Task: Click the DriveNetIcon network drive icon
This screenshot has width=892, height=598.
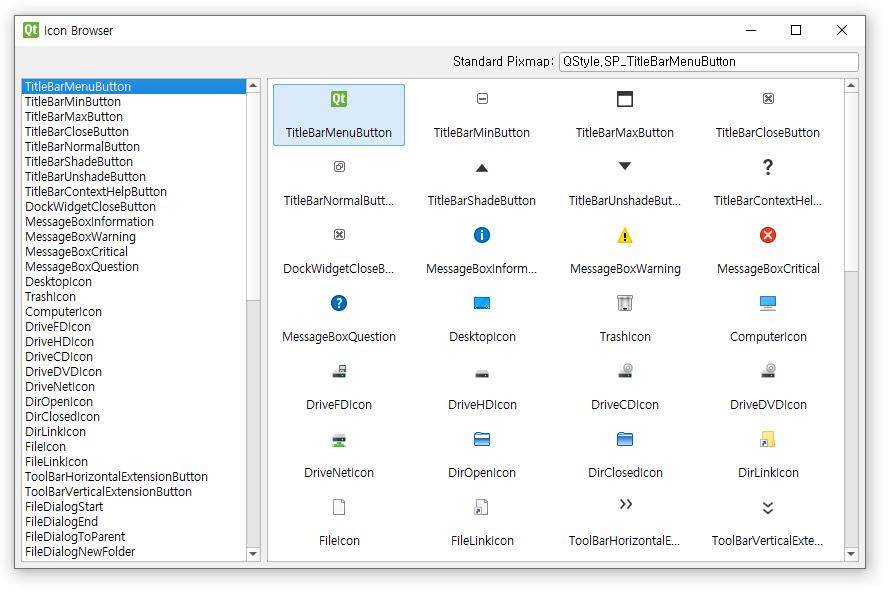Action: (x=339, y=439)
